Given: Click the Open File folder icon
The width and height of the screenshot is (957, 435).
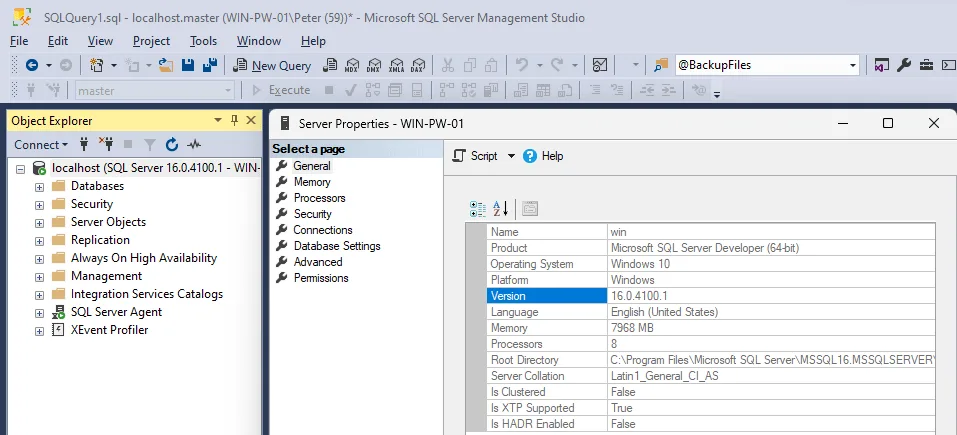Looking at the screenshot, I should [x=165, y=65].
